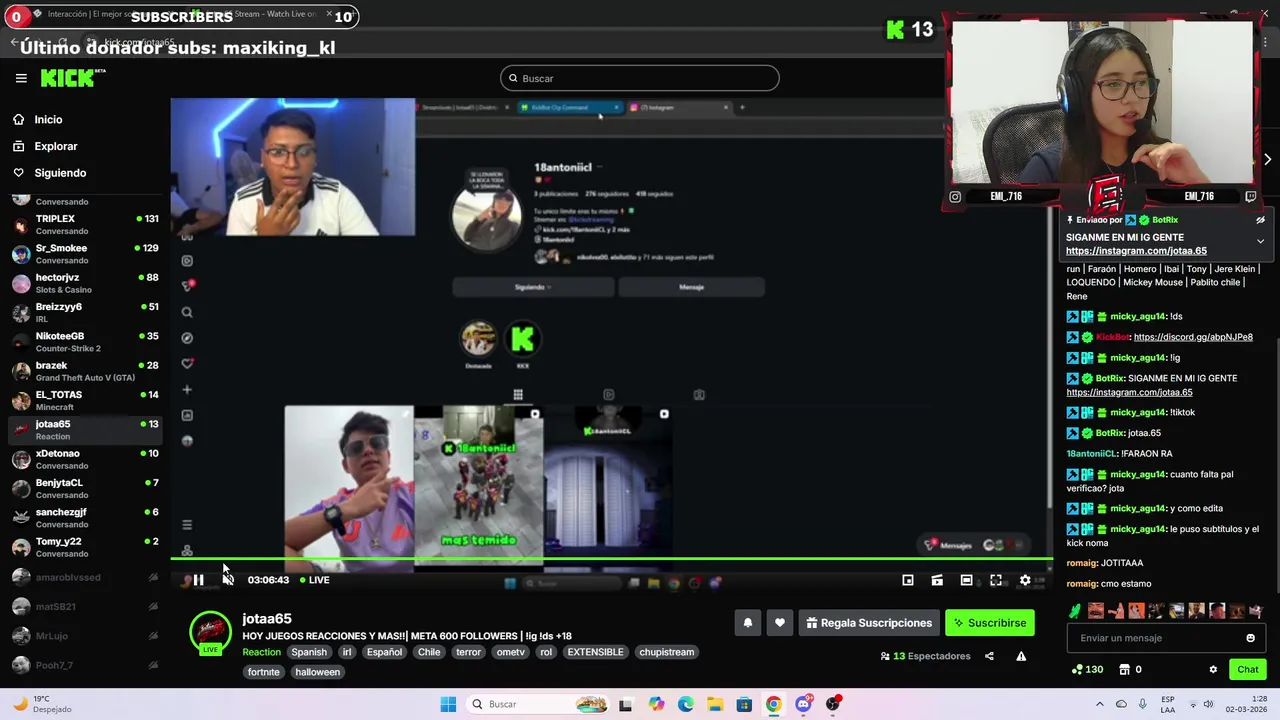Click jotaa65 channel avatar

[210, 632]
